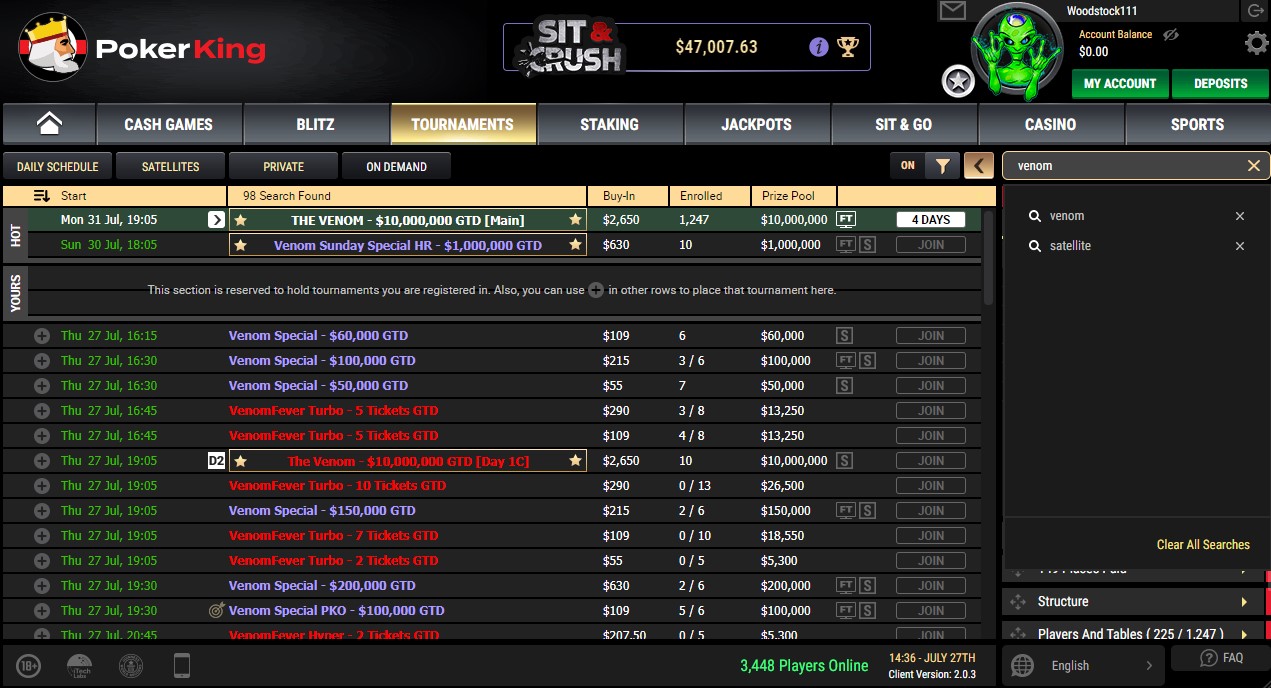The height and width of the screenshot is (688, 1271).
Task: Click FT icon on THE VENOM Main row
Action: [x=846, y=220]
